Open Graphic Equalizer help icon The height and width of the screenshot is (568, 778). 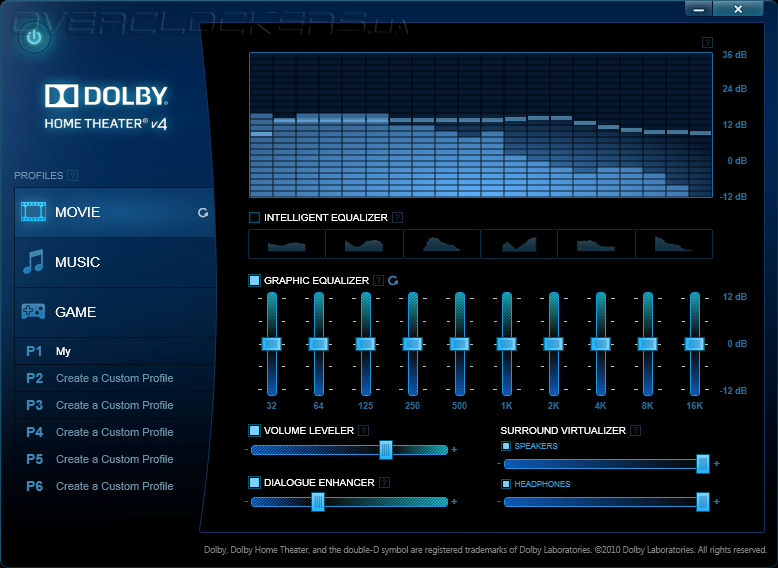378,281
